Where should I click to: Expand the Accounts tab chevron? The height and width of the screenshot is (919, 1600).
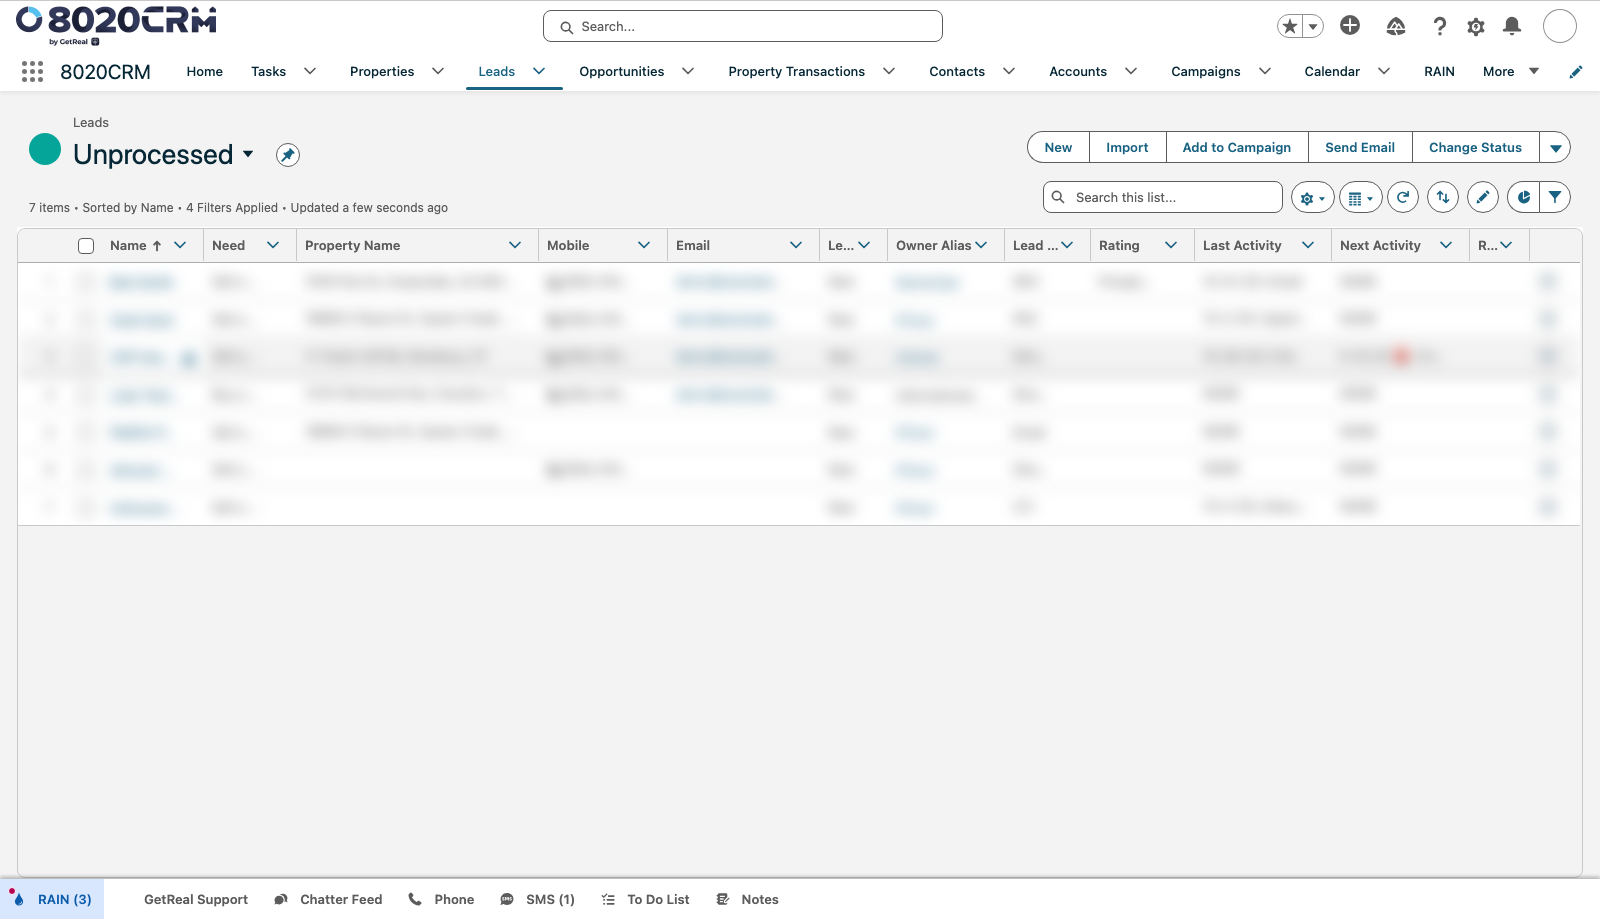coord(1131,71)
